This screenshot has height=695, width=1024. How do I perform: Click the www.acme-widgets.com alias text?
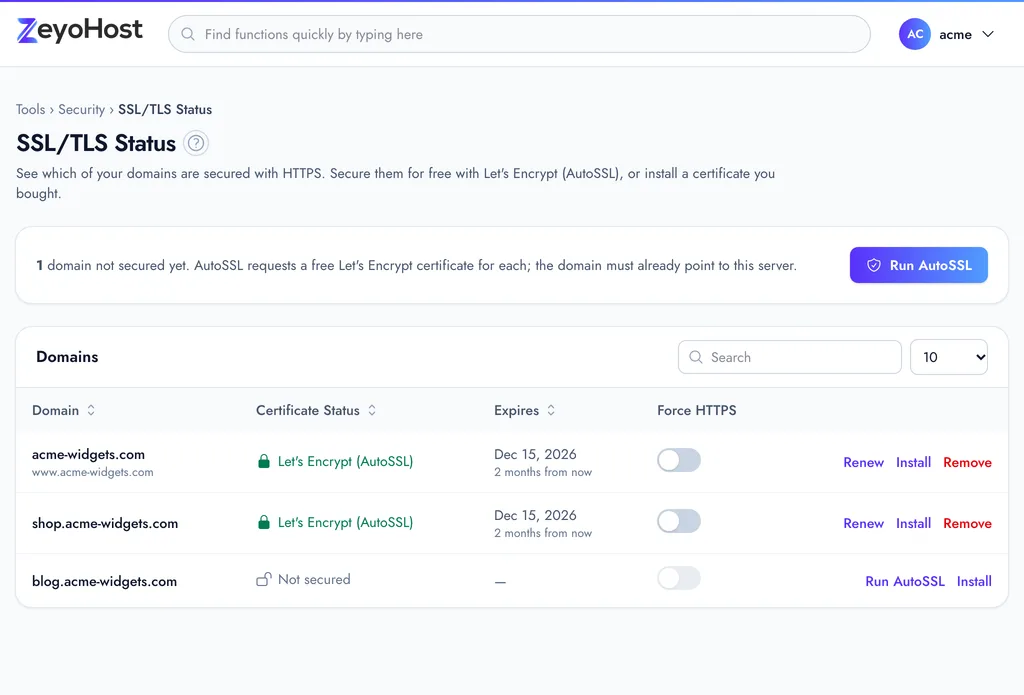pyautogui.click(x=93, y=472)
